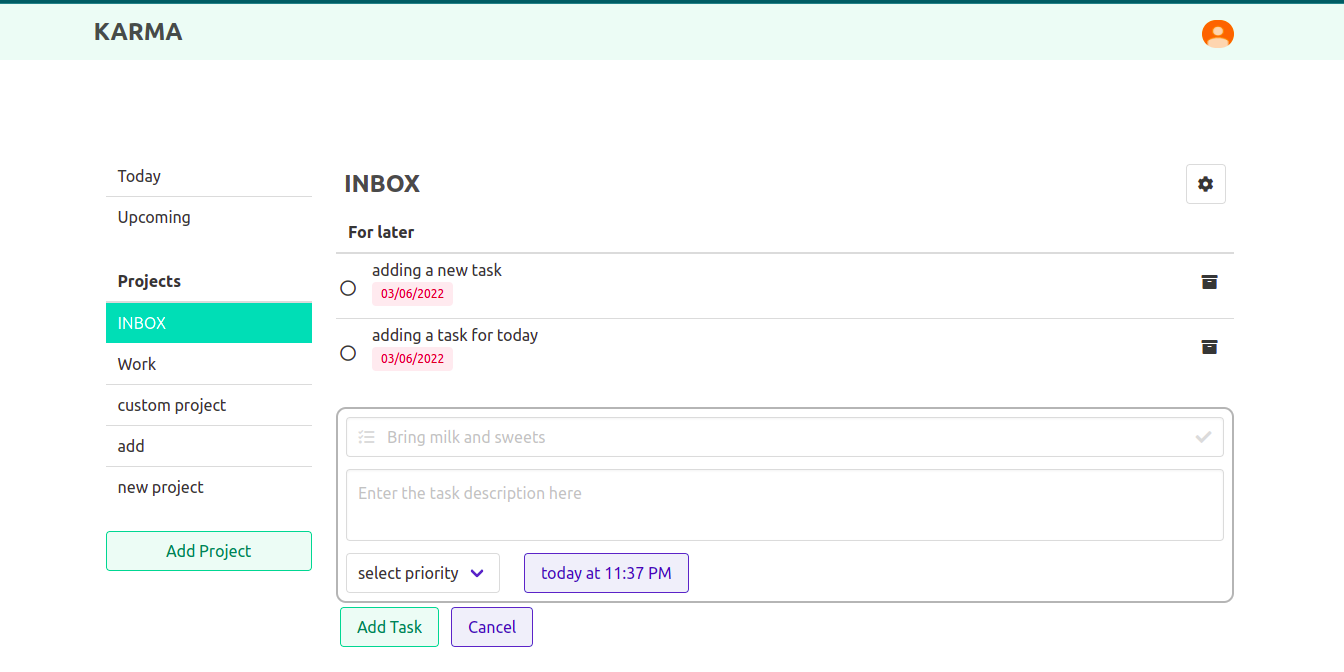The width and height of the screenshot is (1344, 672).
Task: Archive the 'adding a task for today' item
Action: (x=1209, y=347)
